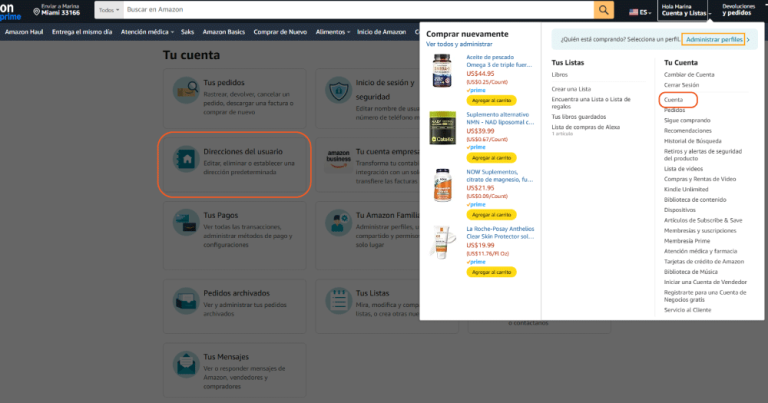Expand the Alimentos nav dropdown
Image resolution: width=768 pixels, height=403 pixels.
point(336,32)
